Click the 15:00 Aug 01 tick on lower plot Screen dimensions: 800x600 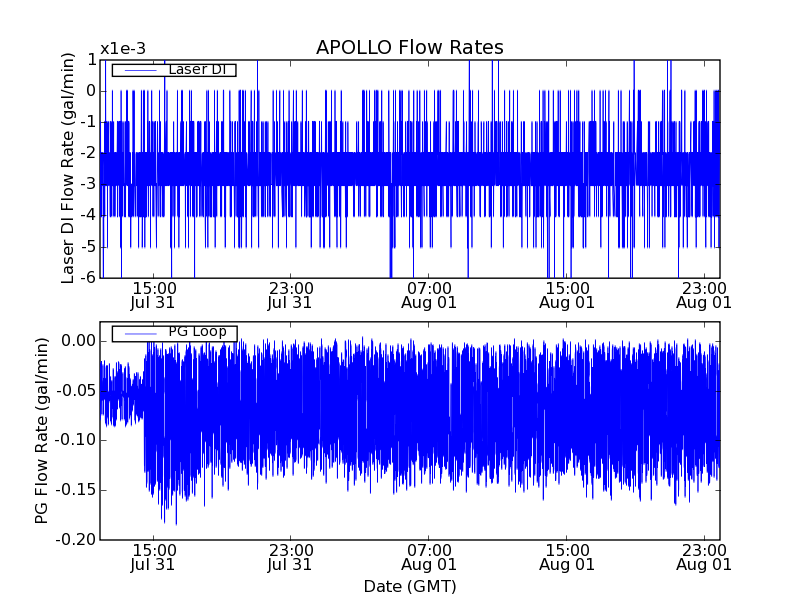(x=567, y=557)
